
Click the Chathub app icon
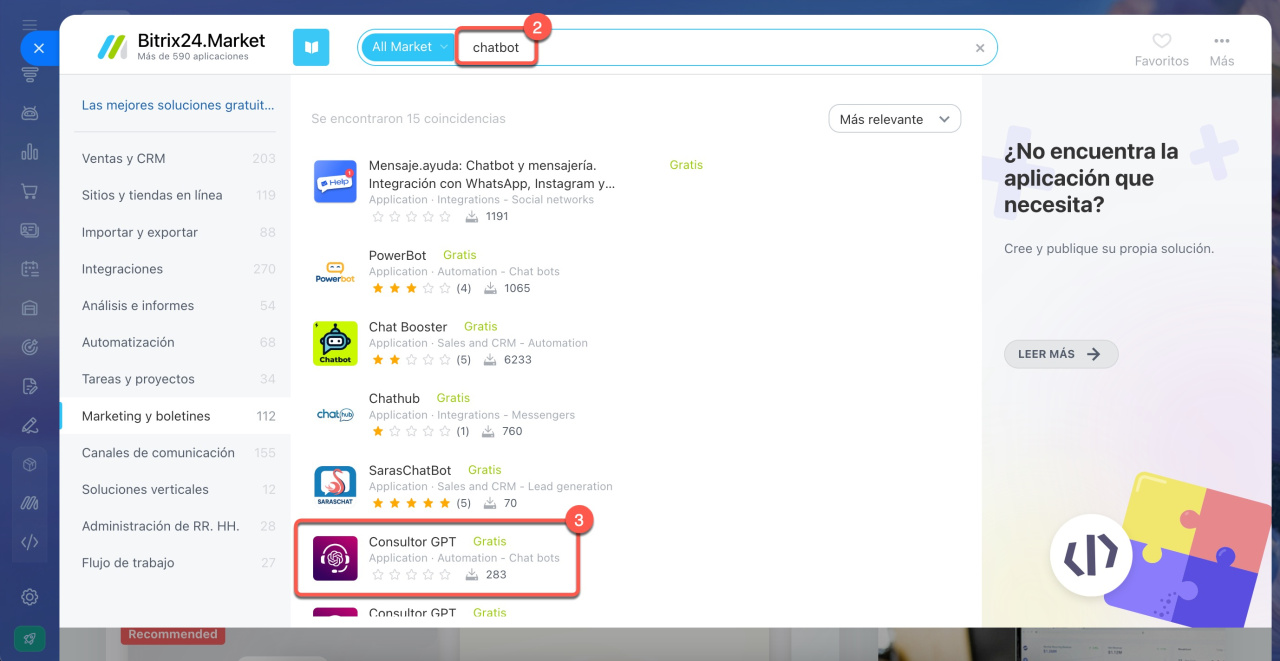click(335, 415)
